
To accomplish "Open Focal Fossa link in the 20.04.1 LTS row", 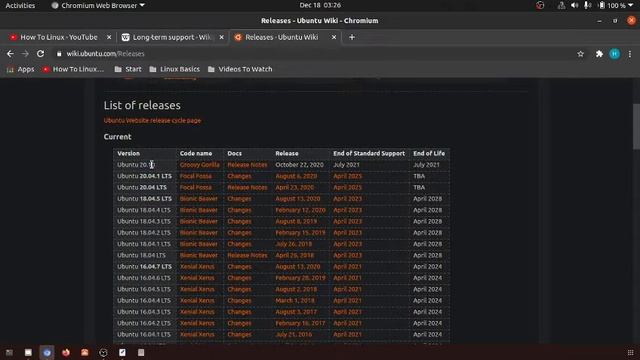I will 196,176.
